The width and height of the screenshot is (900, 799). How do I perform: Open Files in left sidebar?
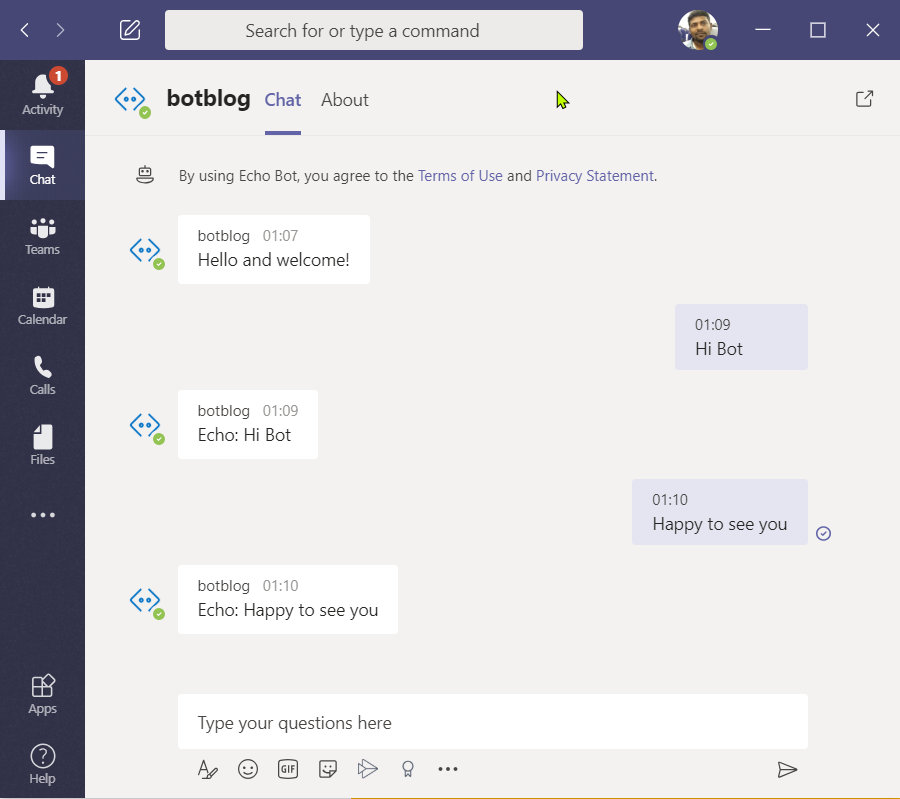42,445
